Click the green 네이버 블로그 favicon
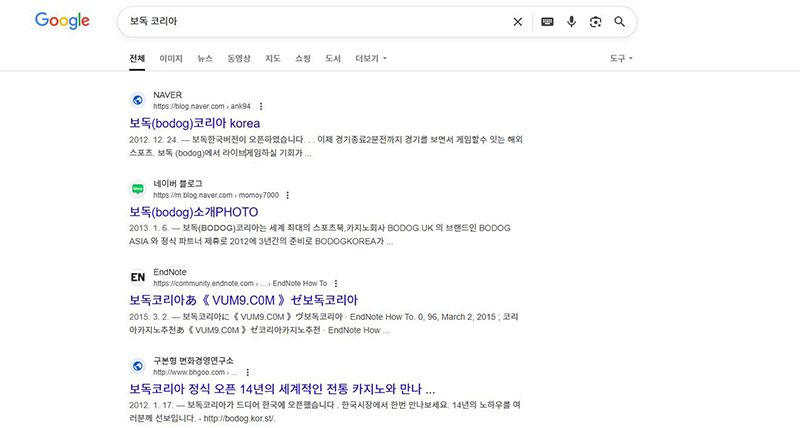The height and width of the screenshot is (428, 800). tap(138, 189)
